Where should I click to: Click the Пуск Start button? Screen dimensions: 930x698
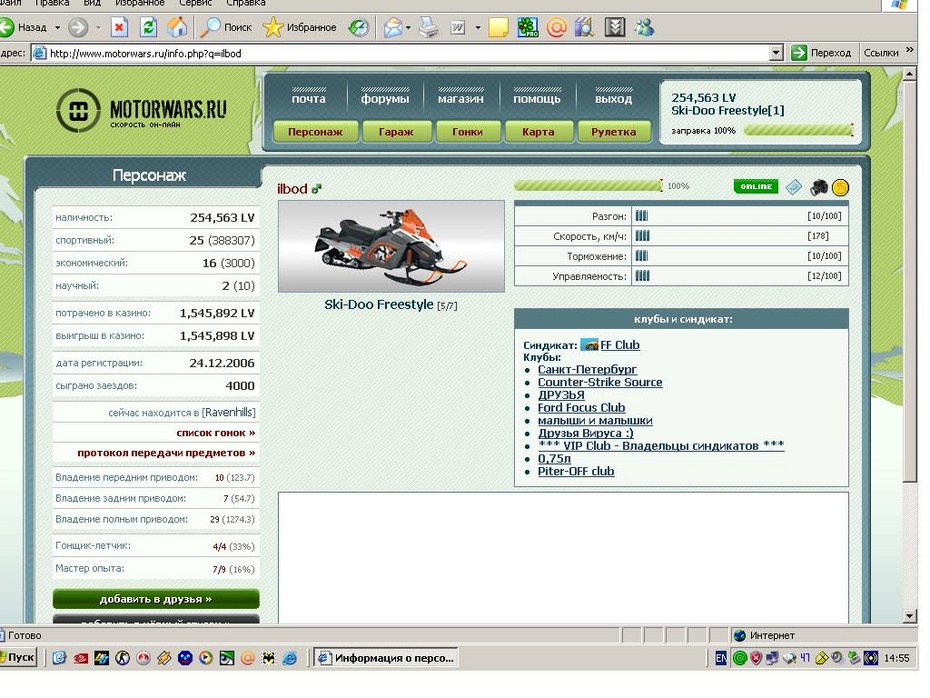click(x=19, y=658)
